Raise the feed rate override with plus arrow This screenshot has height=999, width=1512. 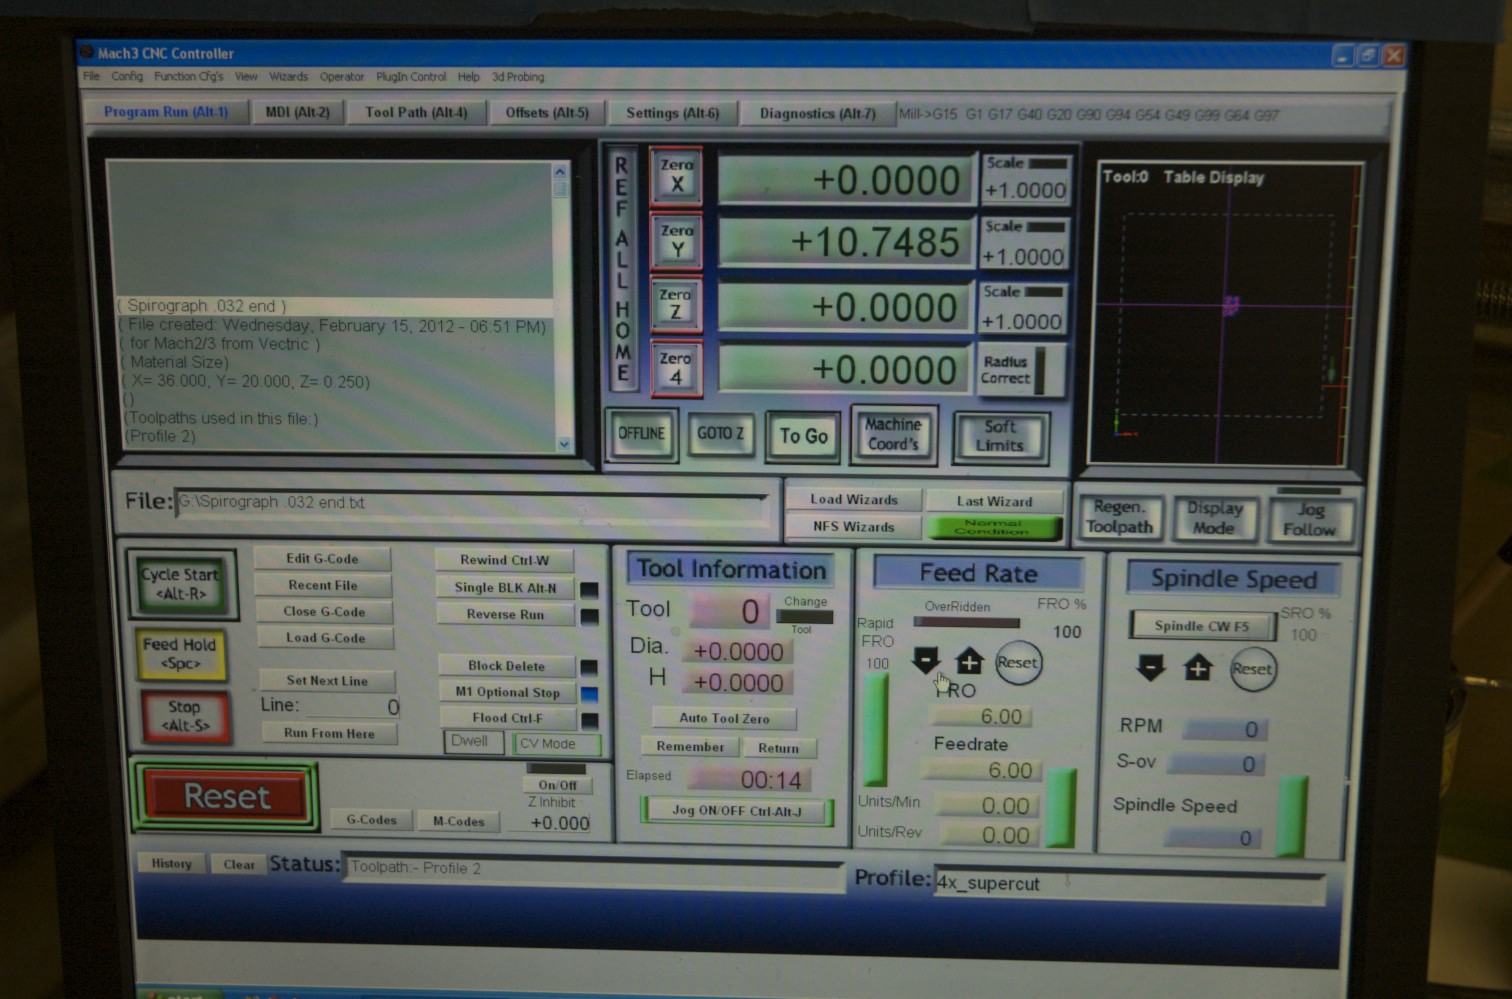(969, 661)
